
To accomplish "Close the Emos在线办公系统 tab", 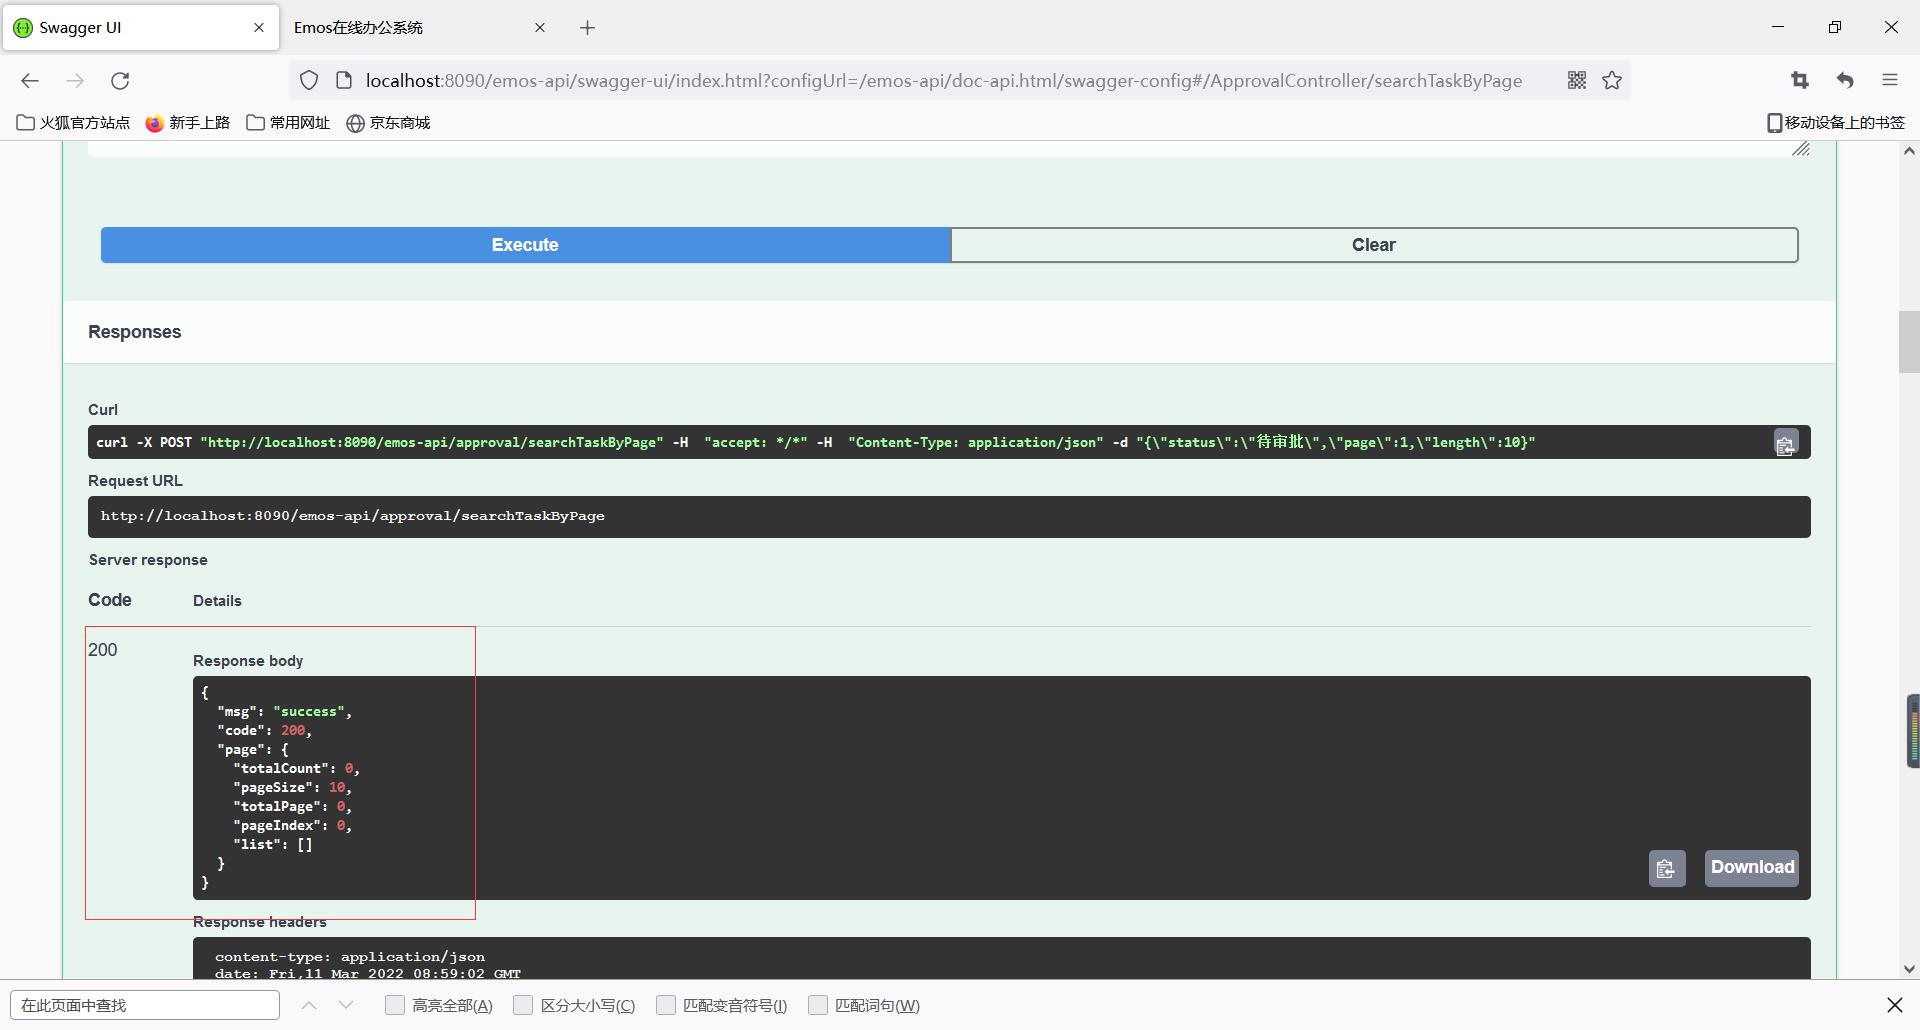I will click(x=540, y=28).
